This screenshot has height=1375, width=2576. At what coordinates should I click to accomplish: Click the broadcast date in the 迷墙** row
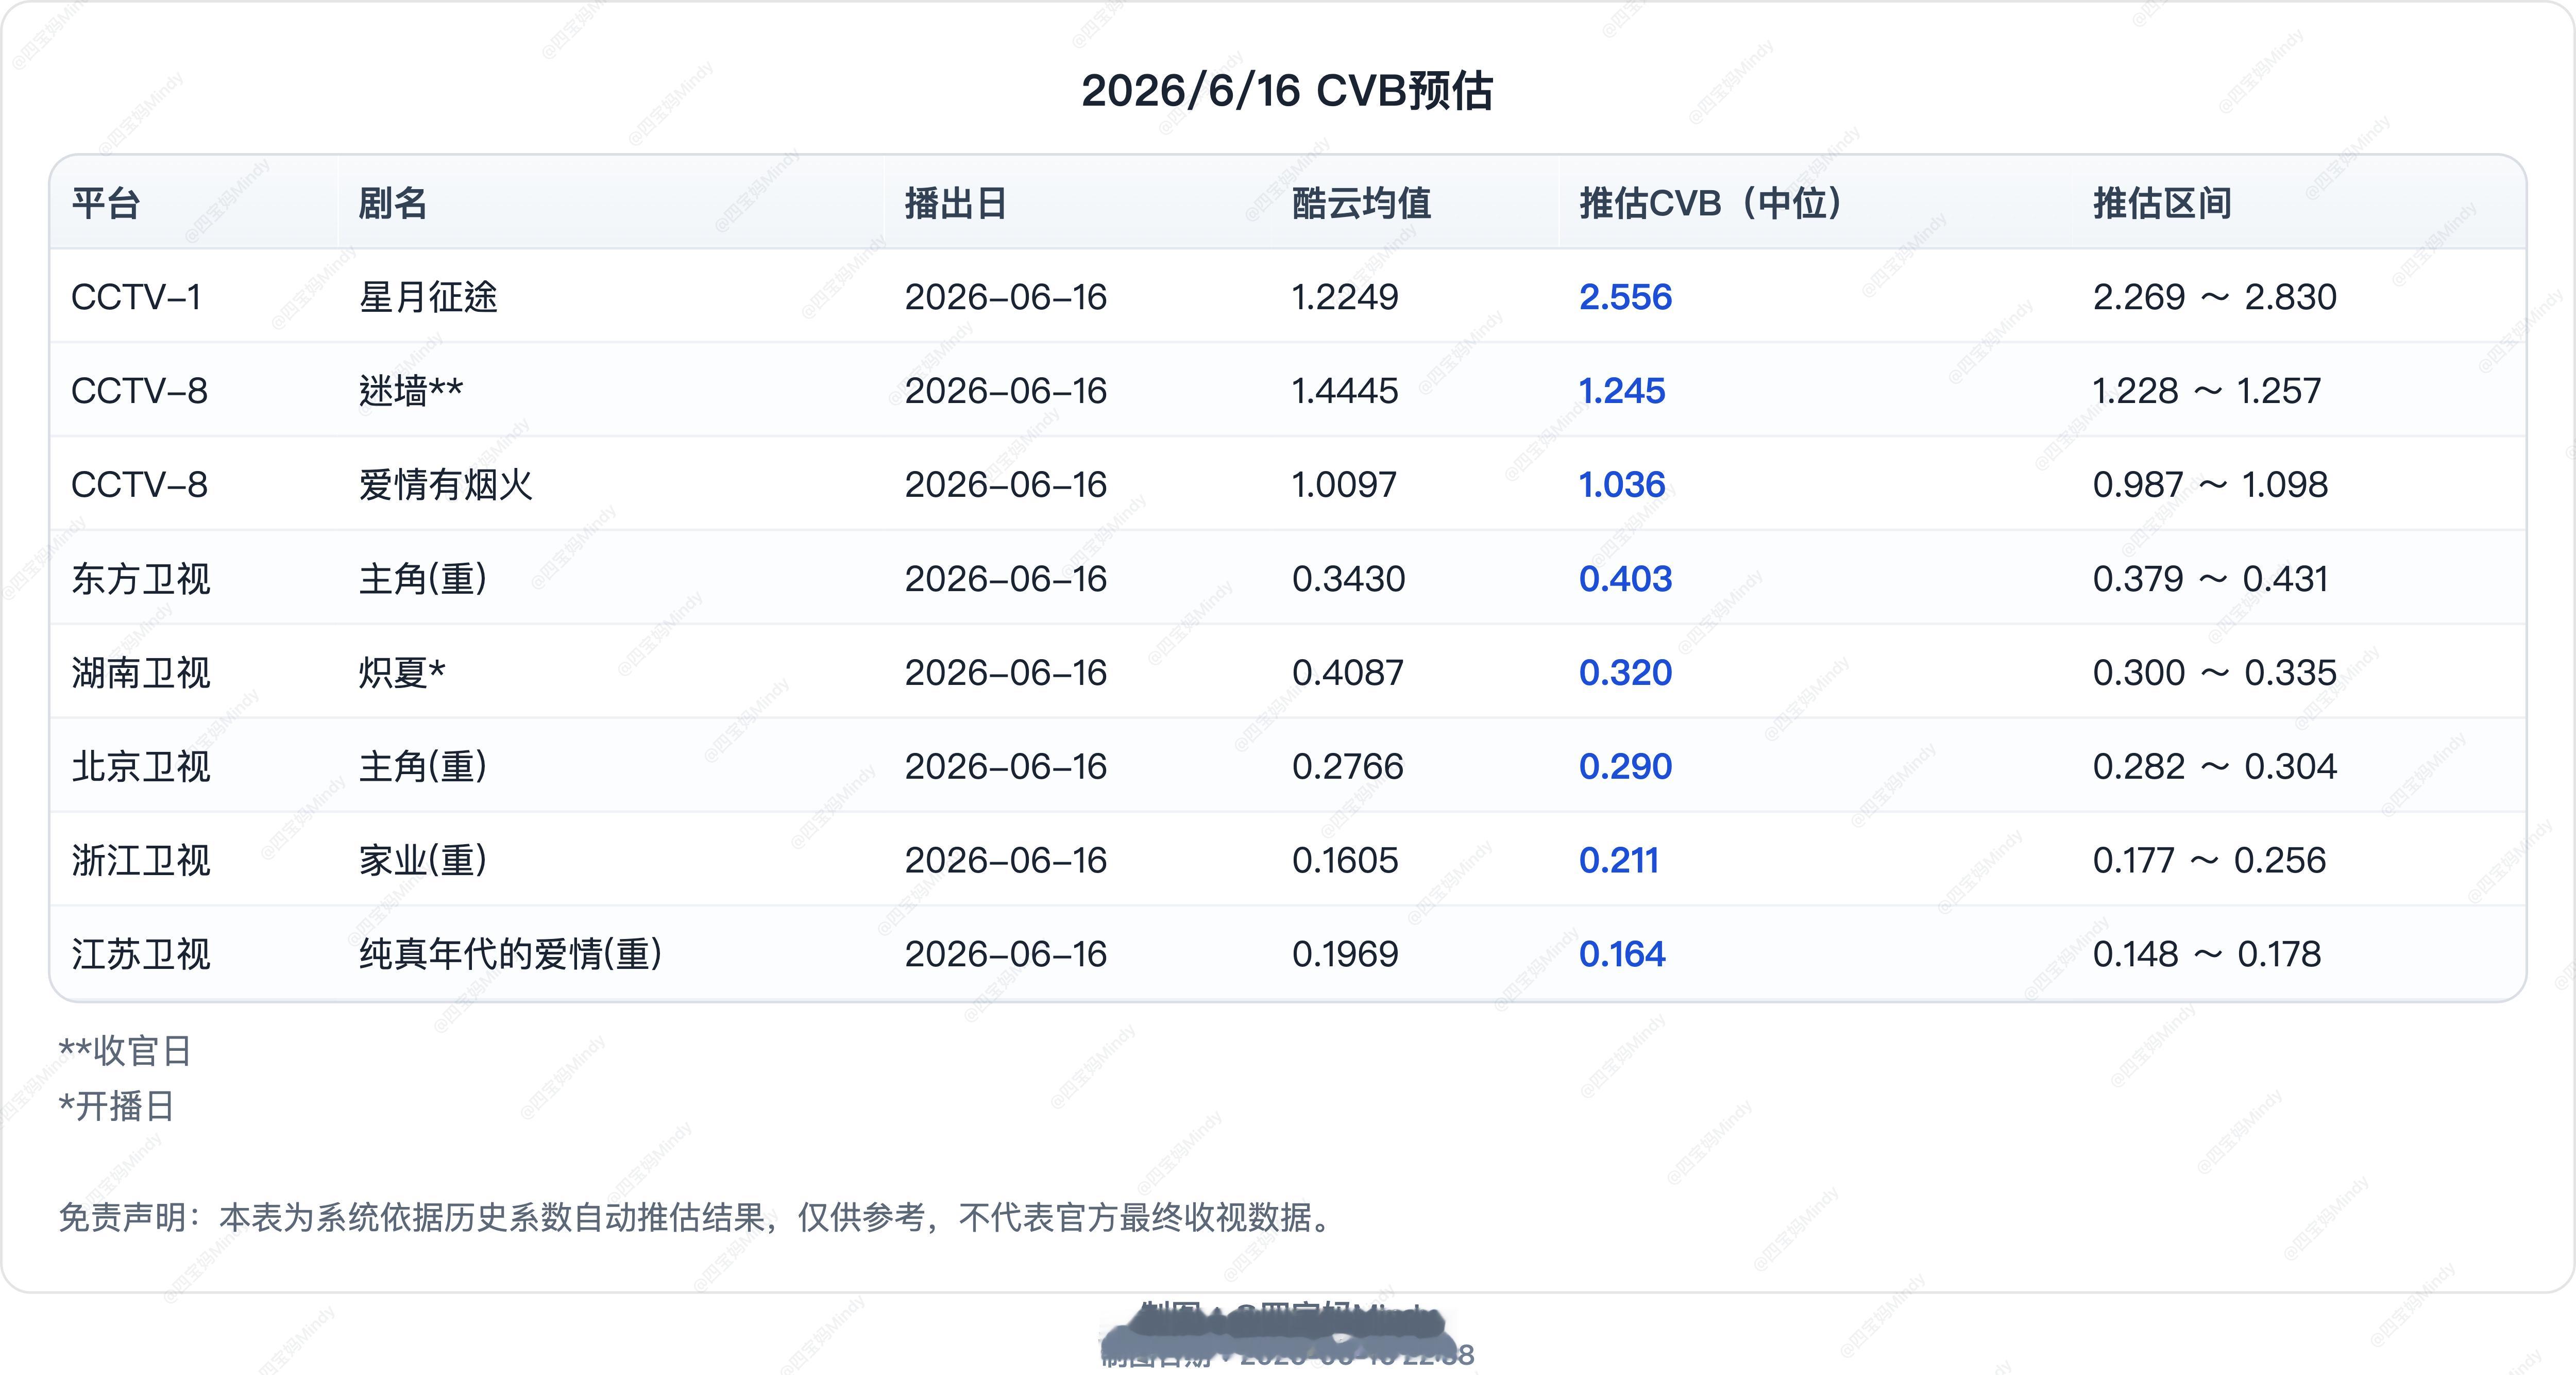1006,391
